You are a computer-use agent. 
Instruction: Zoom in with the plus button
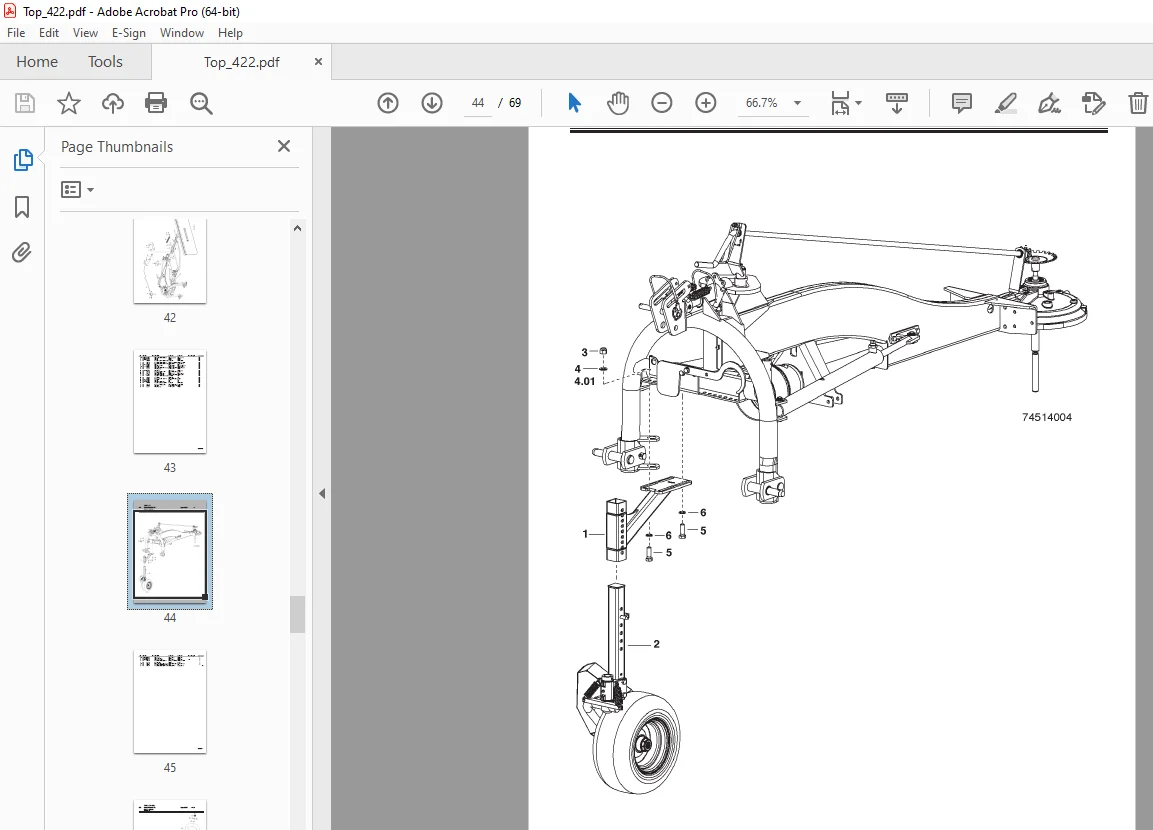pyautogui.click(x=705, y=103)
